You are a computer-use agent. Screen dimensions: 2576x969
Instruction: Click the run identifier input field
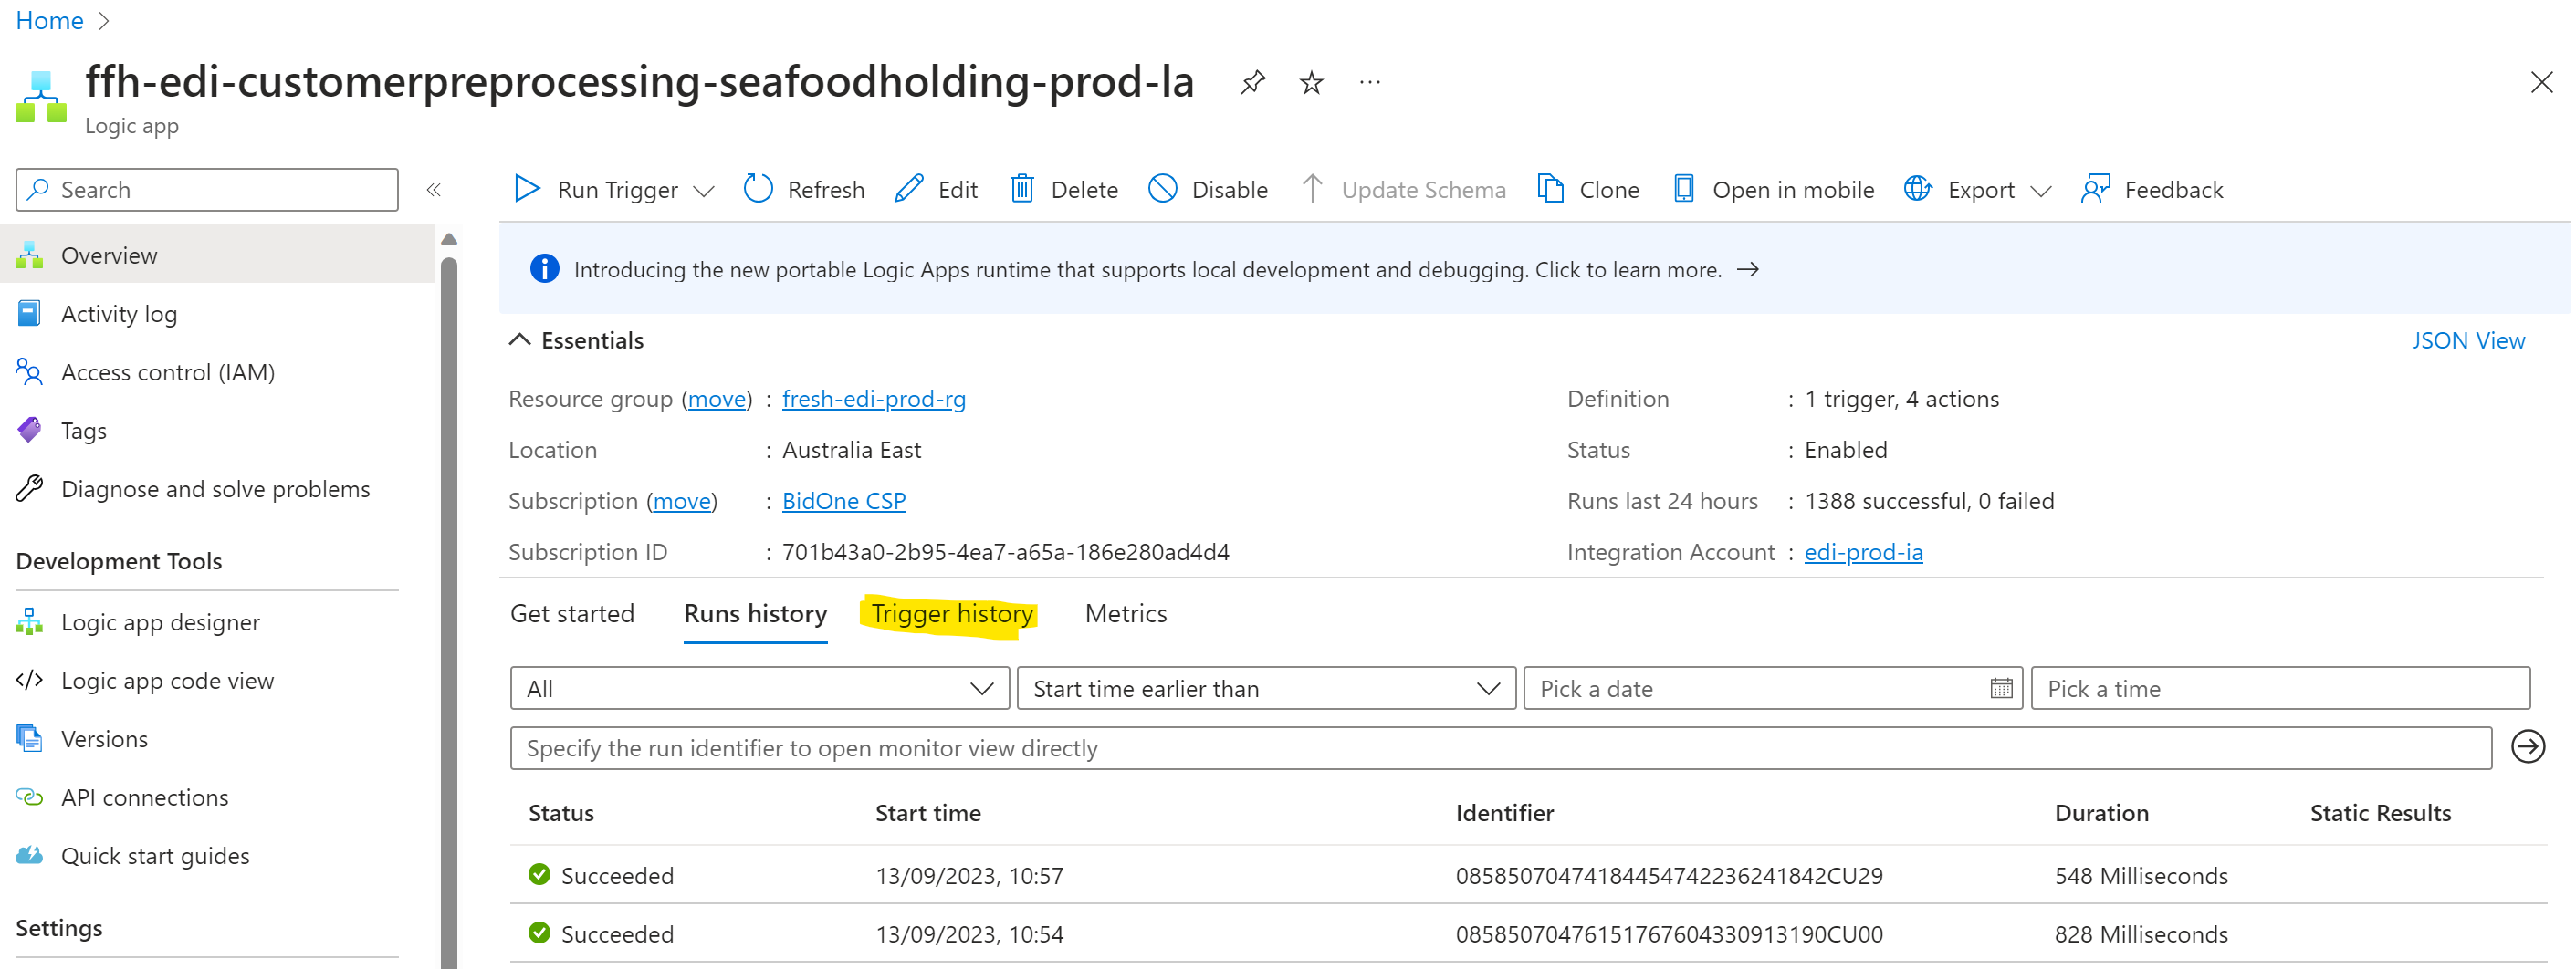click(x=1500, y=747)
